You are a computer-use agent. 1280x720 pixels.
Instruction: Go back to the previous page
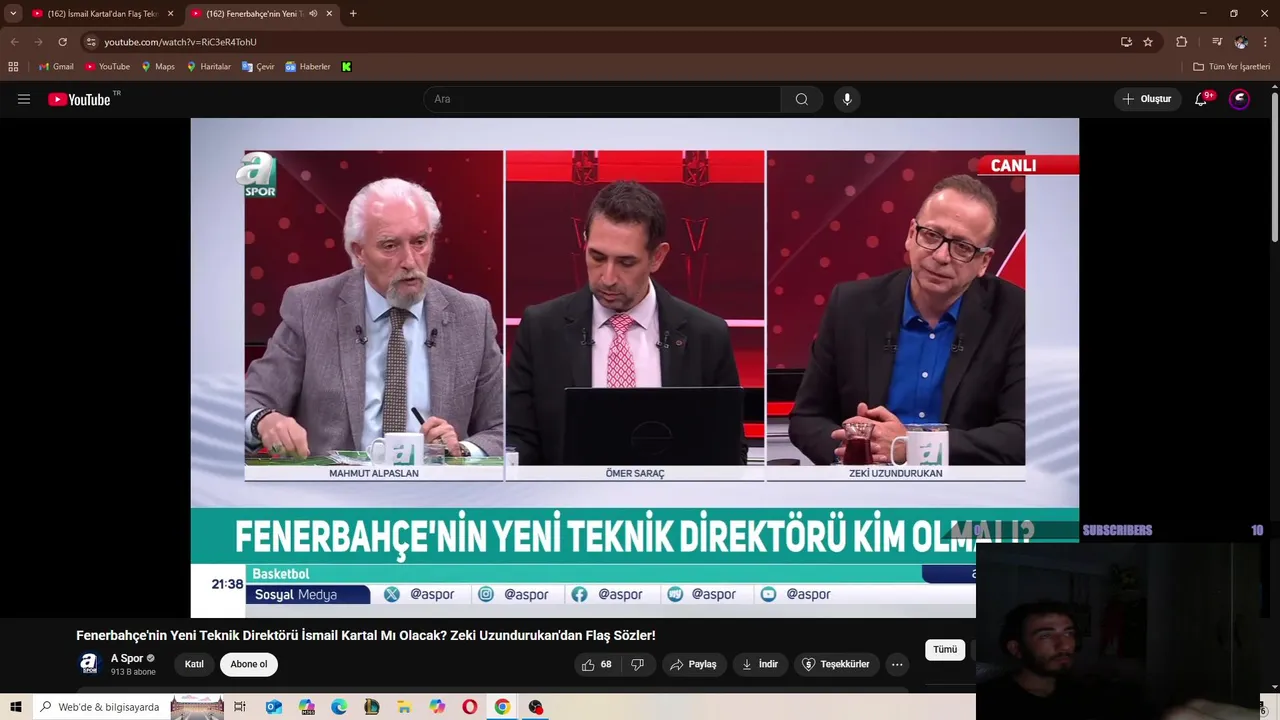click(14, 42)
